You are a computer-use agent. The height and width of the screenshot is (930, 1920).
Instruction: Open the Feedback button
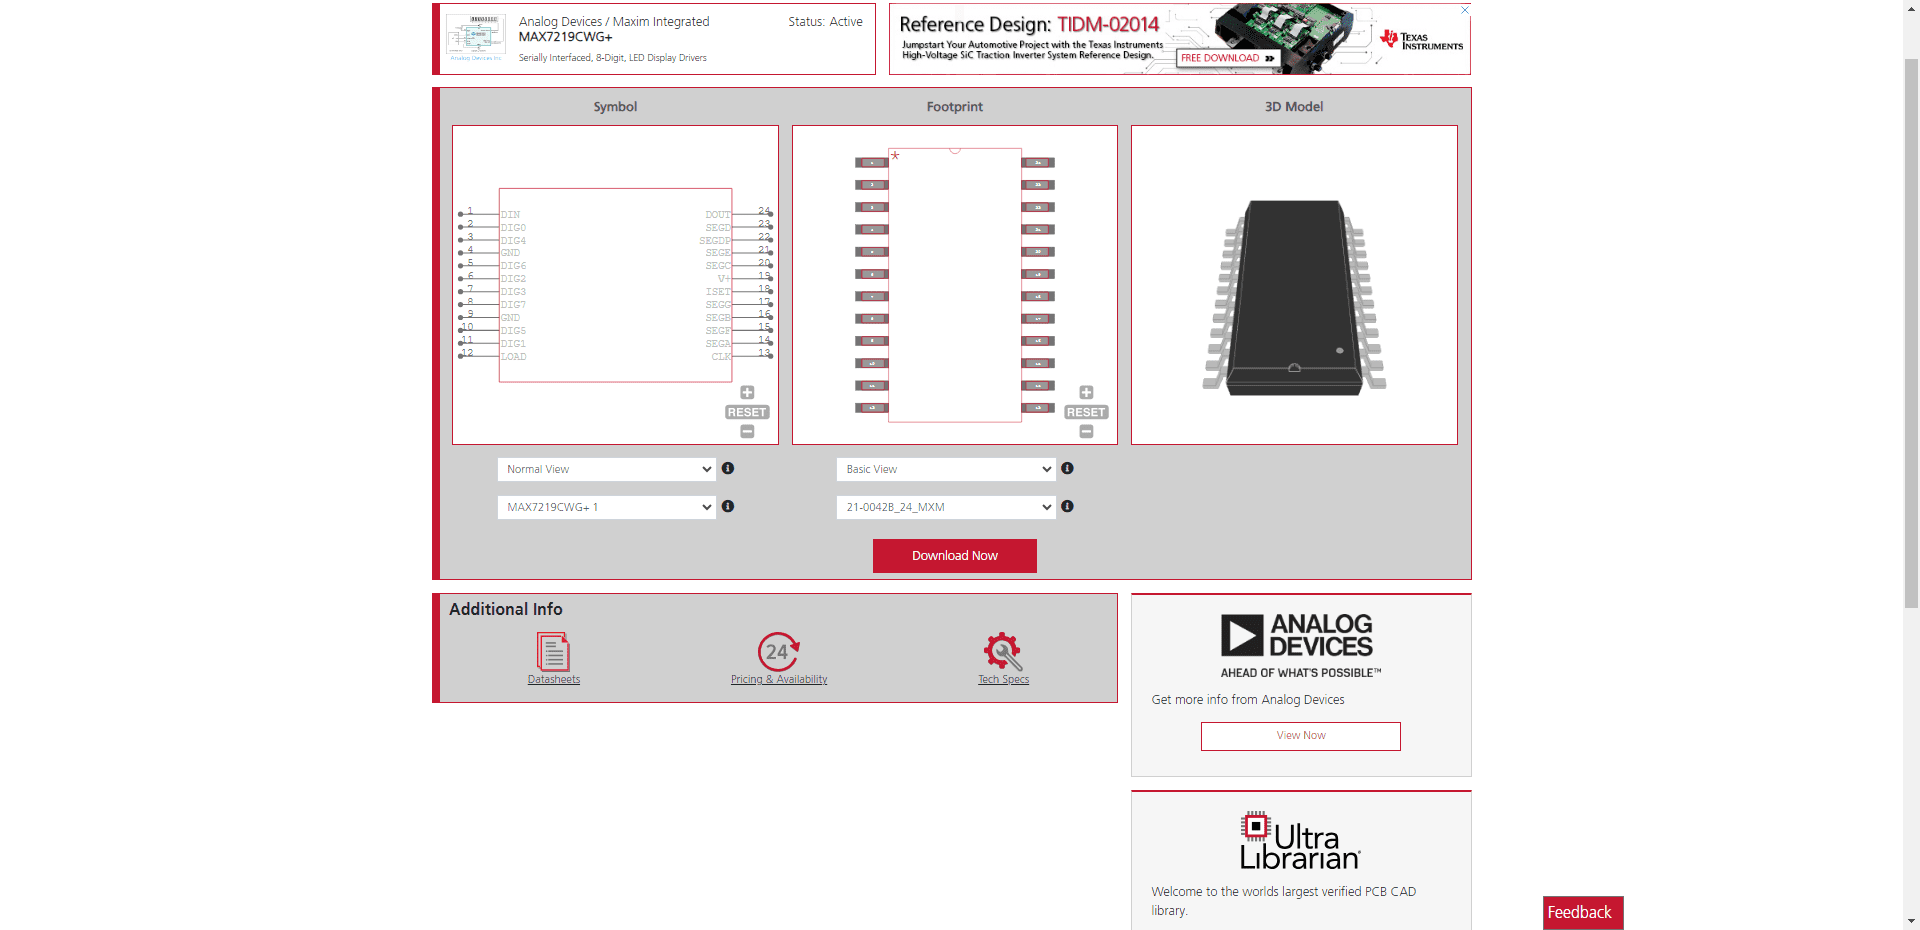pos(1582,912)
